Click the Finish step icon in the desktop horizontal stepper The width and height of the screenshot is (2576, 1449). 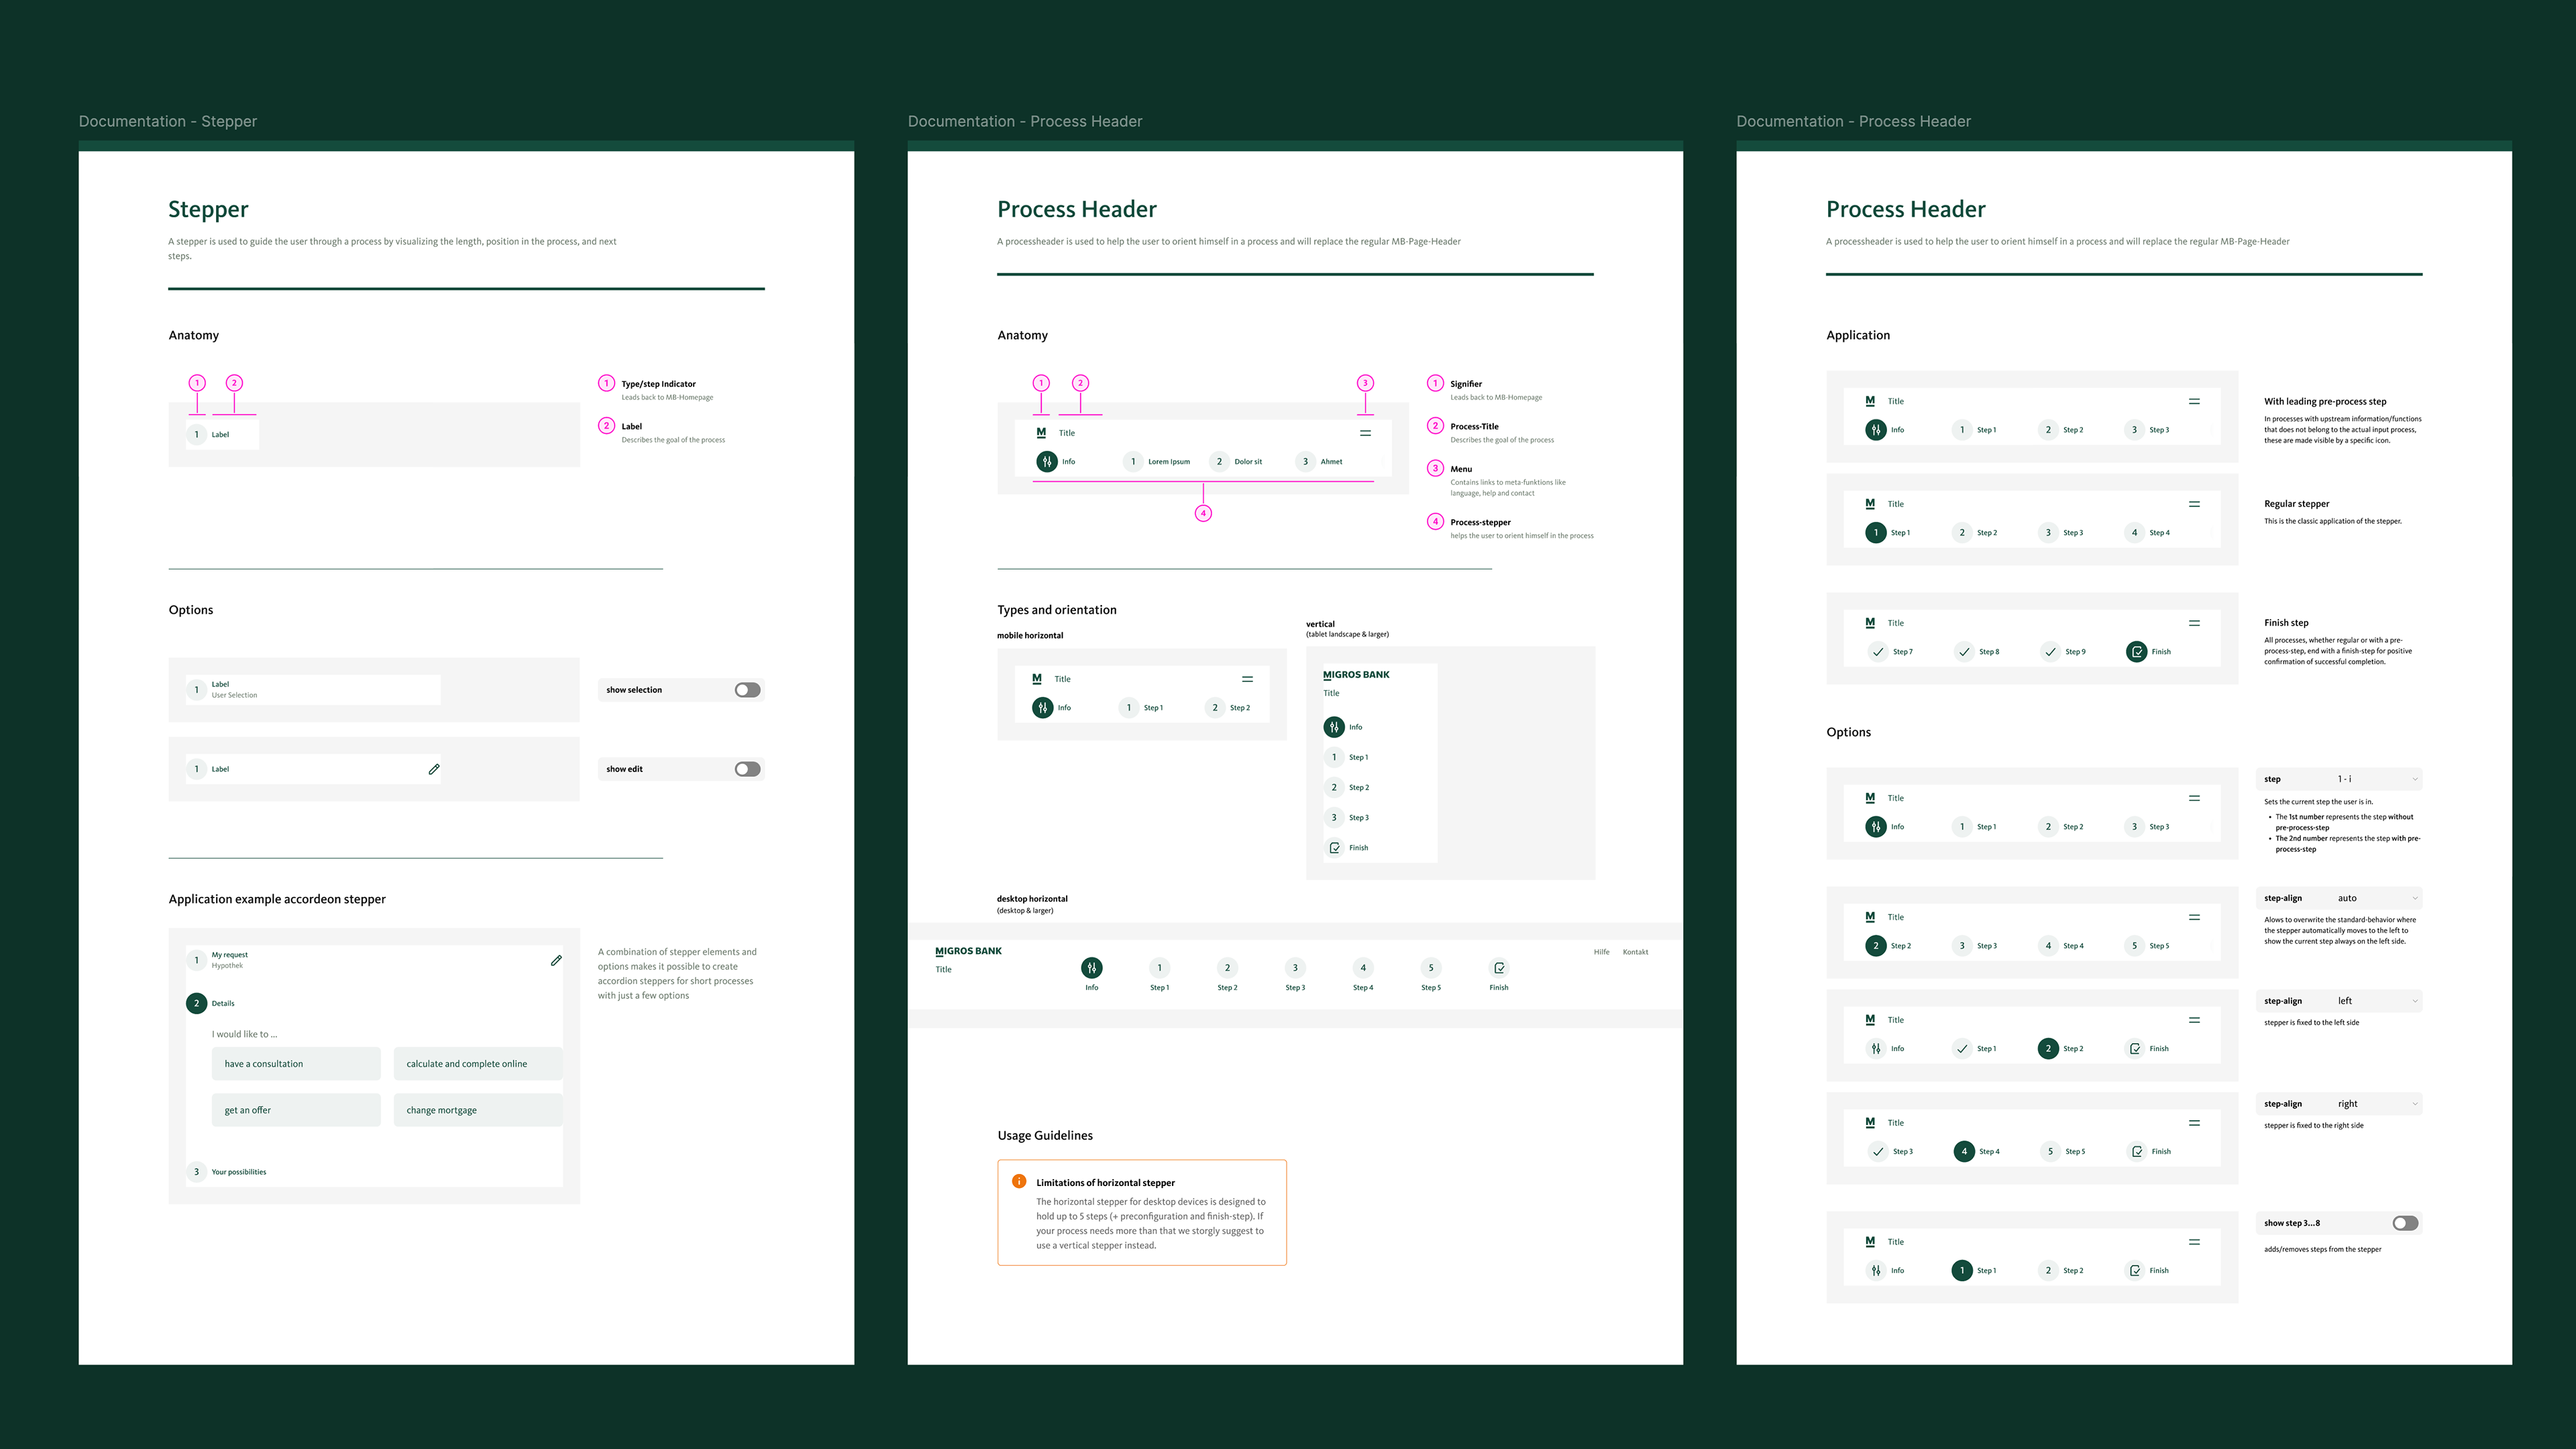pyautogui.click(x=1498, y=968)
